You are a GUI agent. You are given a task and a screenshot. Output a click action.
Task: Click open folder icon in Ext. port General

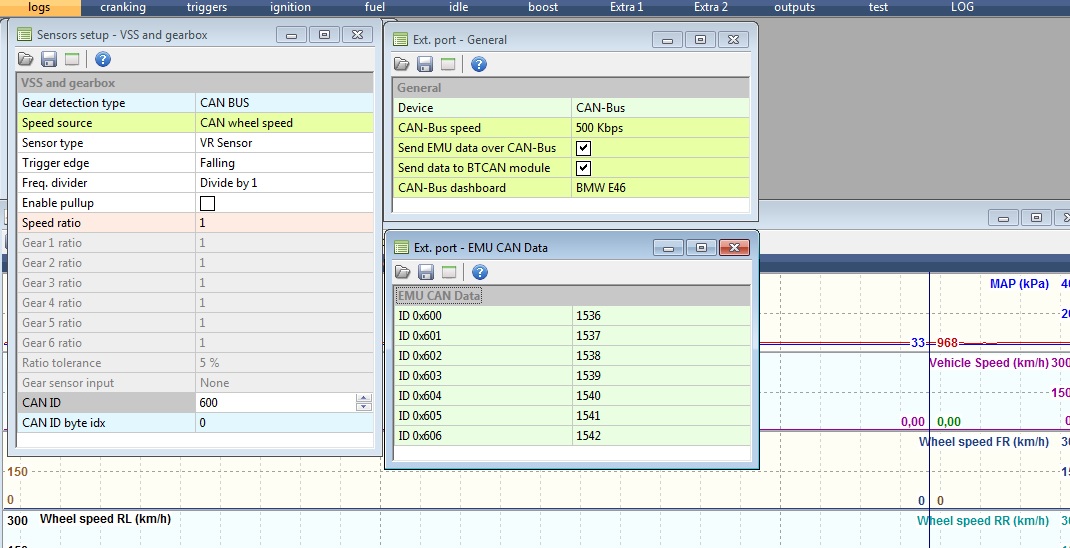coord(402,65)
